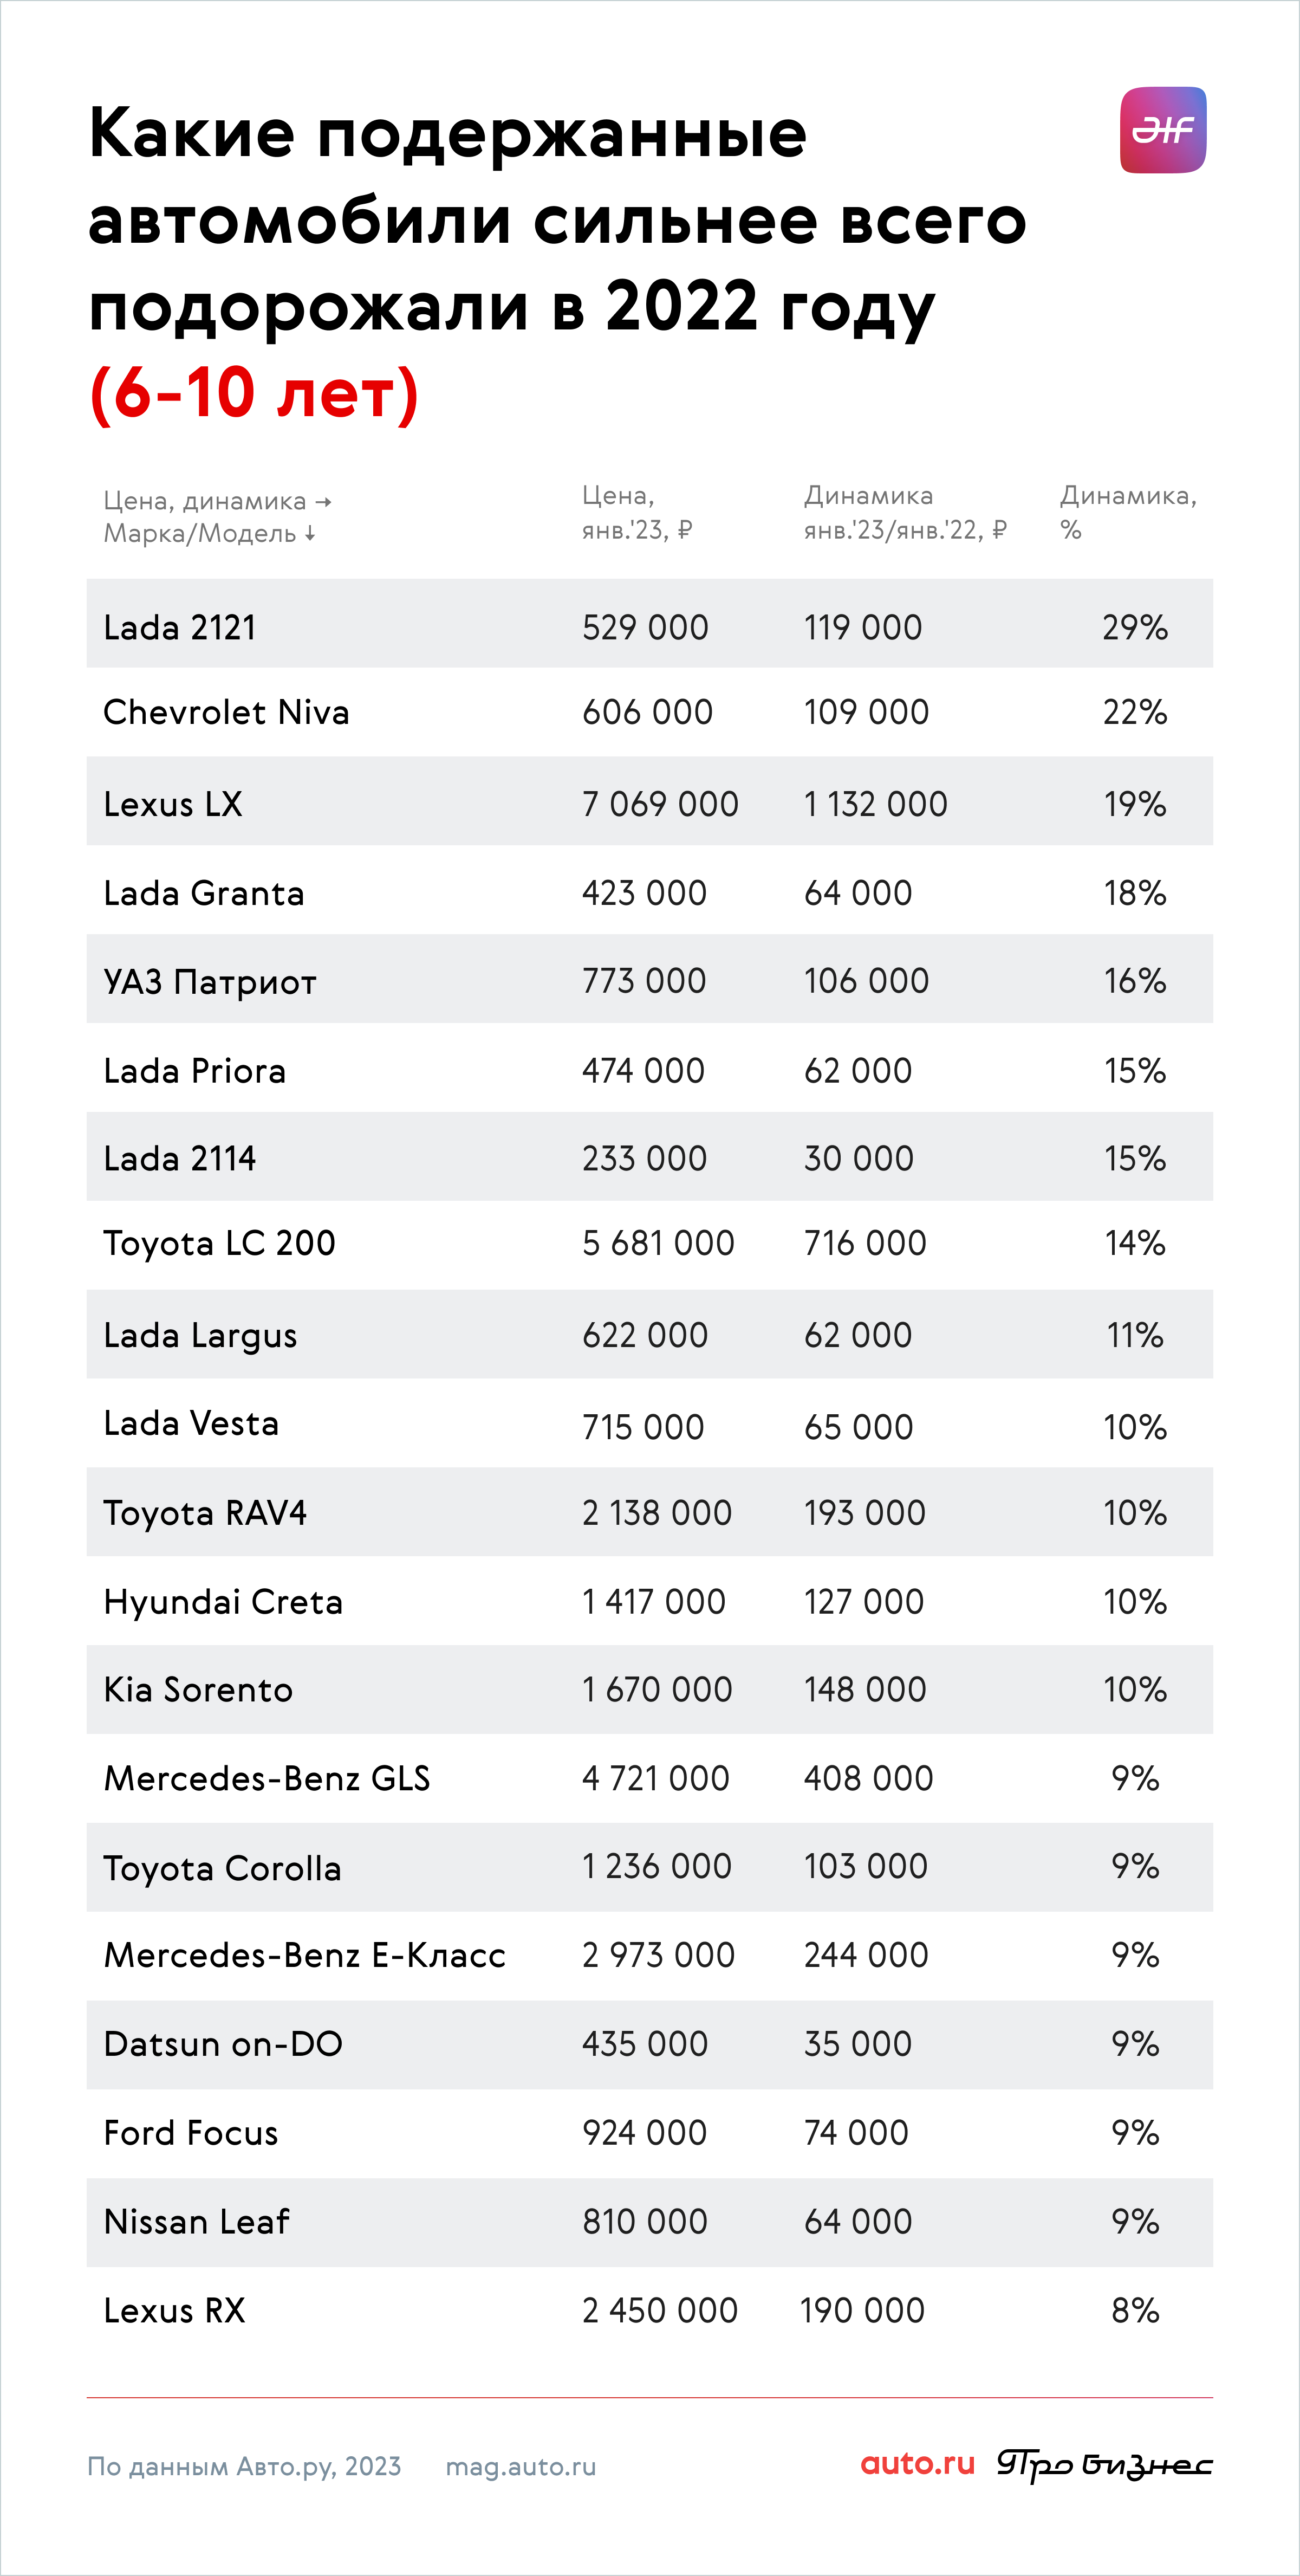1300x2576 pixels.
Task: Click the Chevrolet Niva model name
Action: (x=226, y=712)
